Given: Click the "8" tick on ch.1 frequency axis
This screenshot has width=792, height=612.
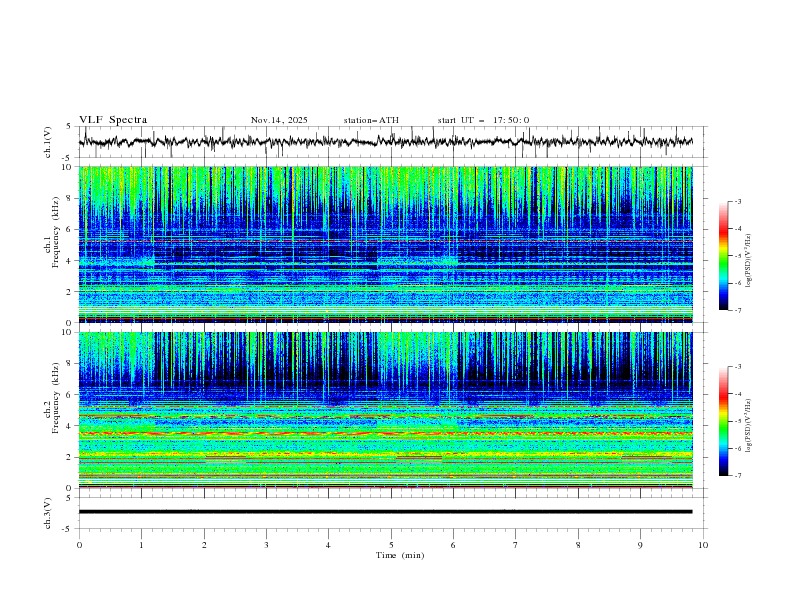Looking at the screenshot, I should pos(69,198).
